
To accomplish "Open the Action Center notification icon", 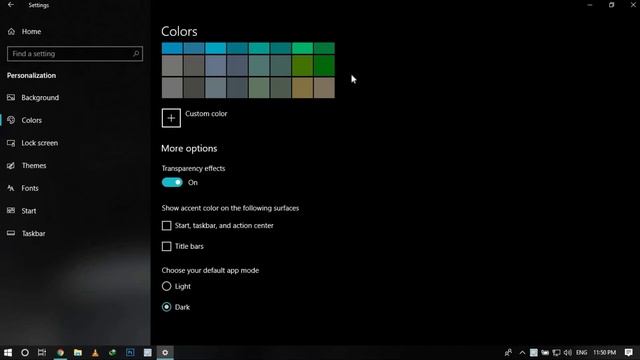I will coord(629,353).
